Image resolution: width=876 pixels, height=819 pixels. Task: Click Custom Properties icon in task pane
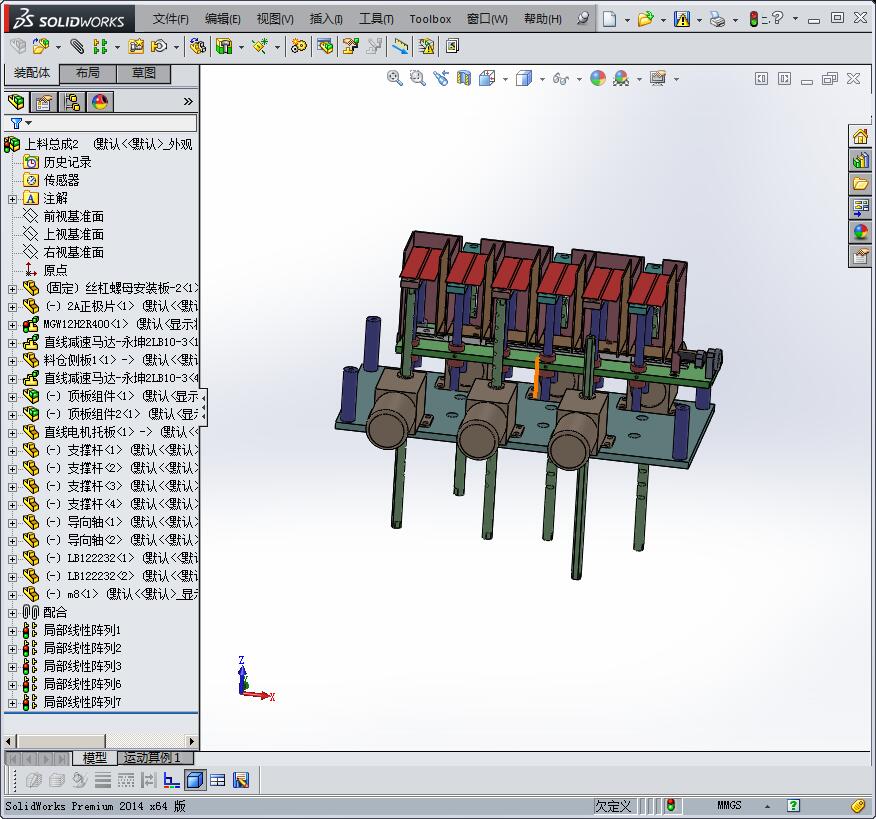pyautogui.click(x=860, y=255)
